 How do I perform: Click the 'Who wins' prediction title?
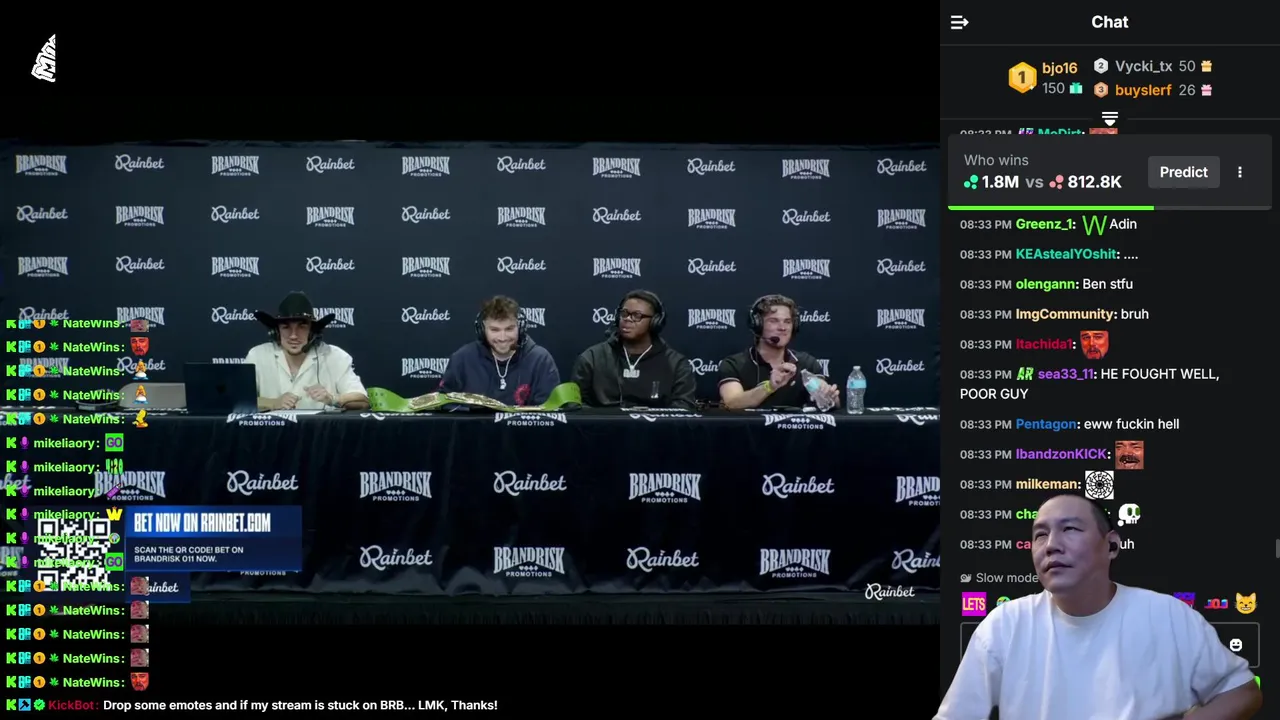click(x=996, y=160)
